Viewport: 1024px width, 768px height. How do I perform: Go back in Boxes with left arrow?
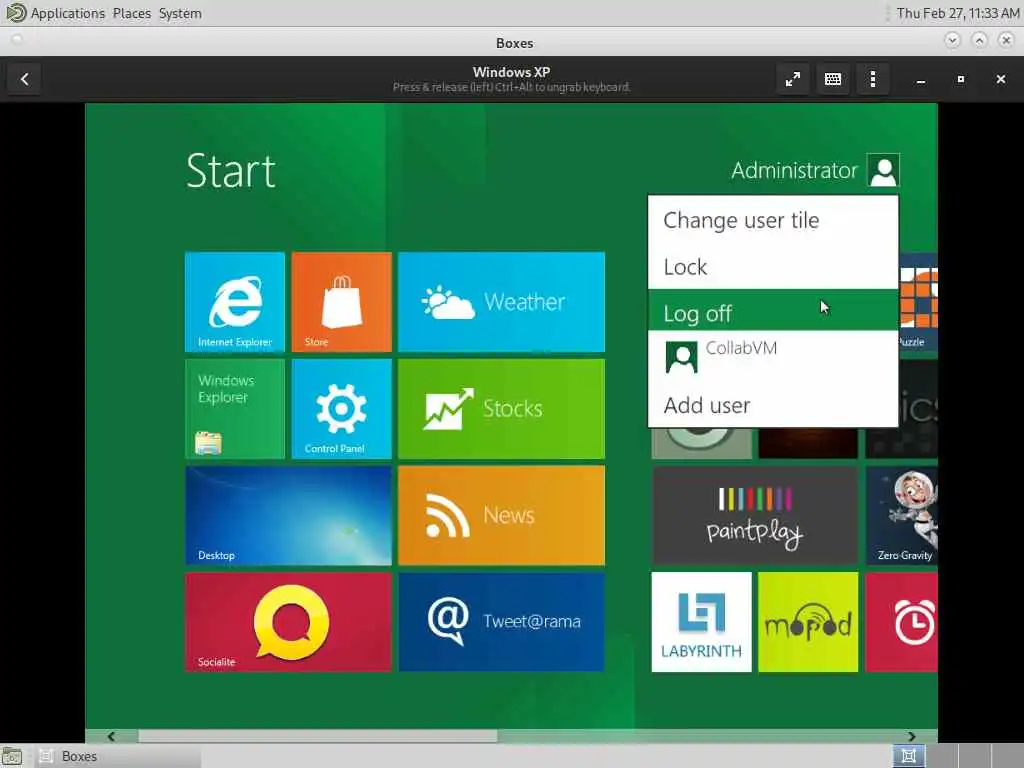pos(25,79)
